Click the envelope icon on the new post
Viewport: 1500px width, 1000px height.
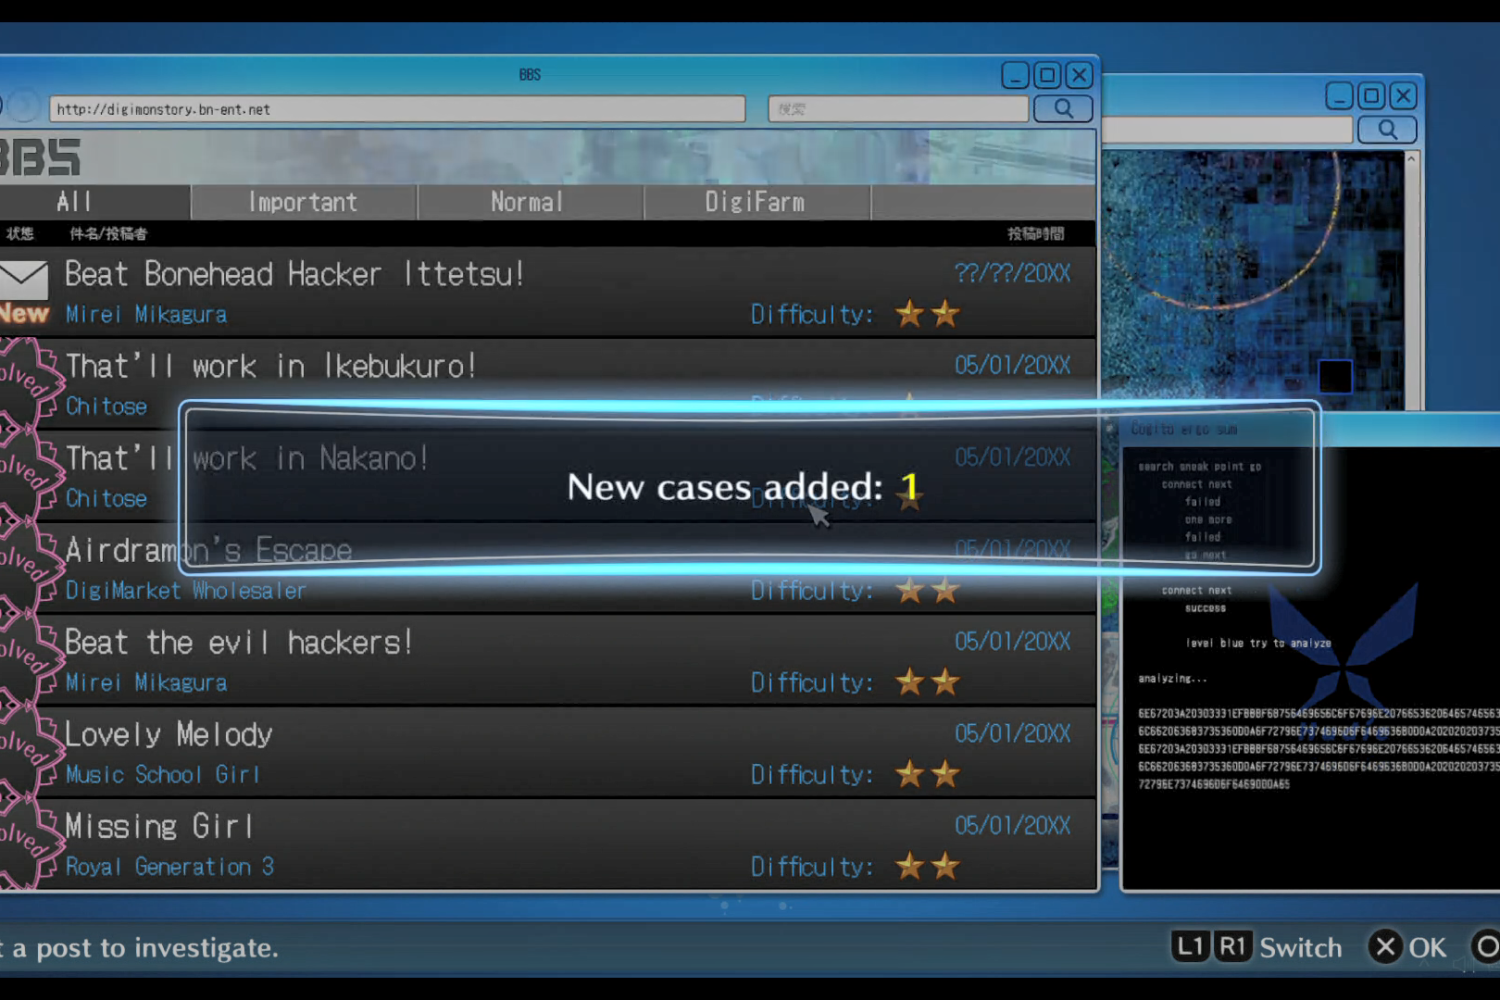tap(24, 279)
